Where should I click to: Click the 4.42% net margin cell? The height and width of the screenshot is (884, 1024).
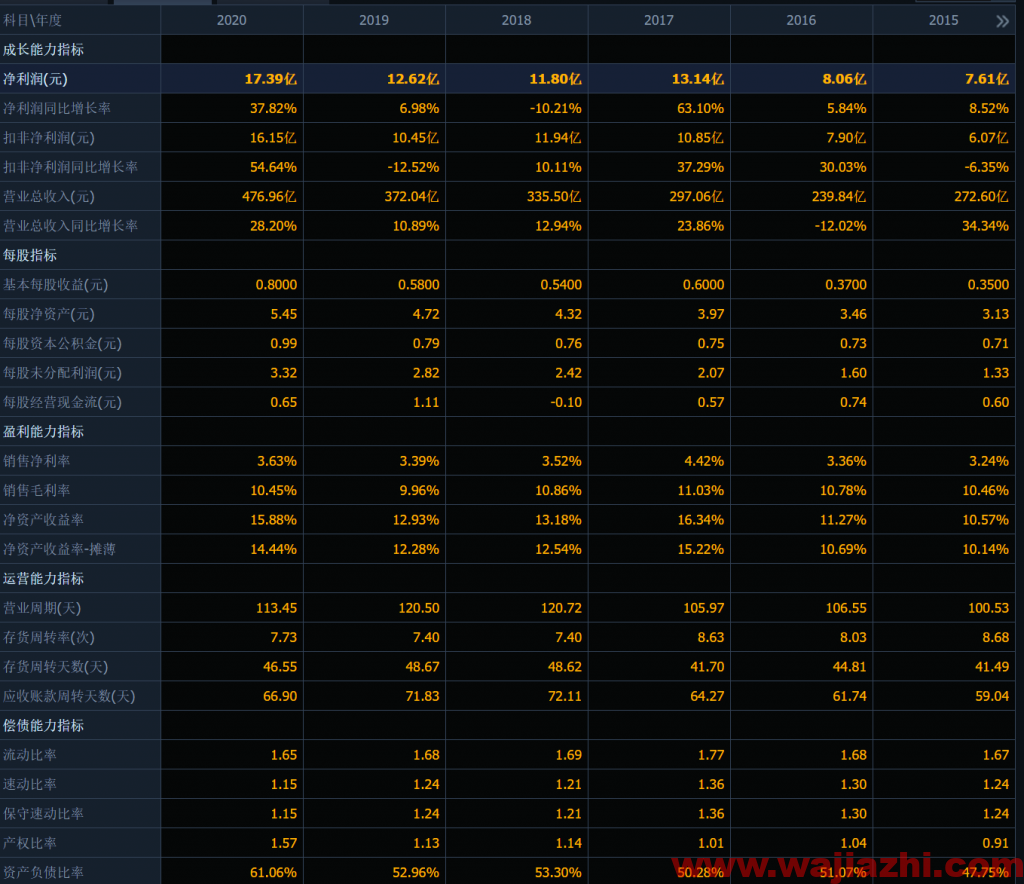click(x=705, y=461)
